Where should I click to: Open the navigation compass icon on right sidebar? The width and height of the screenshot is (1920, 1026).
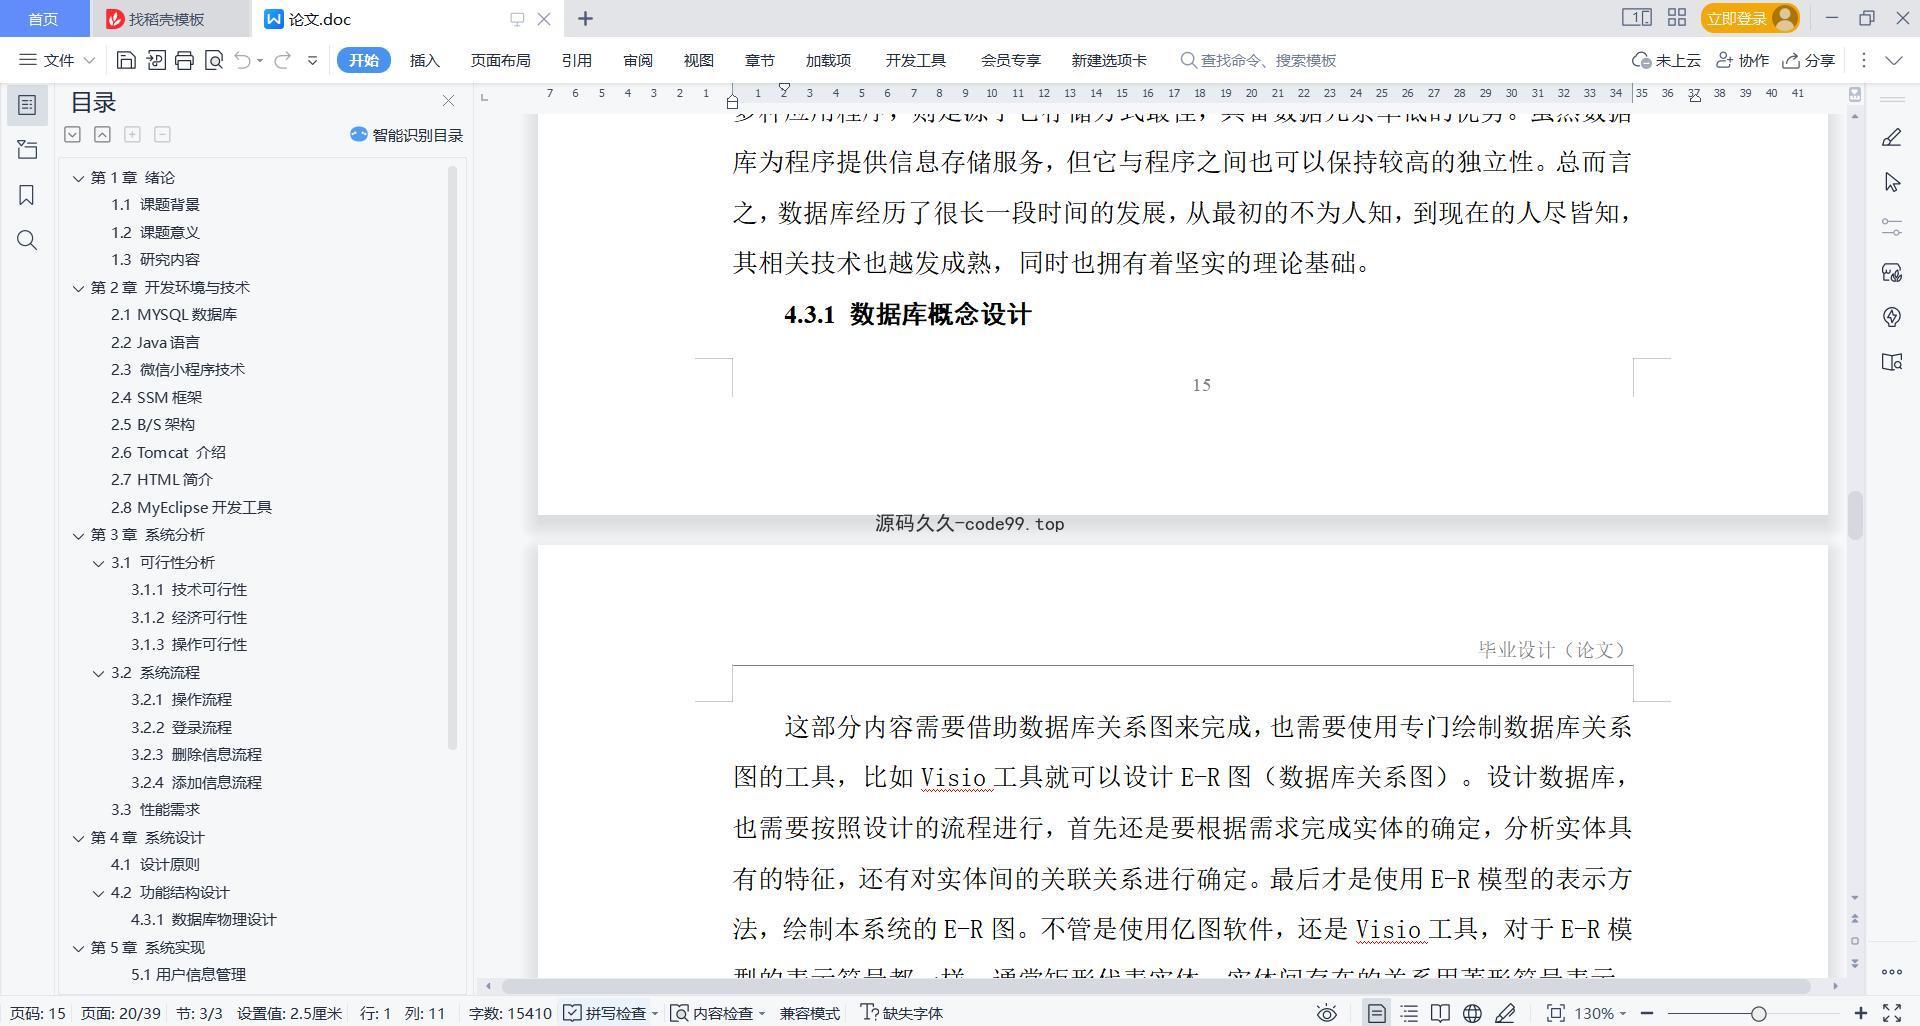tap(1891, 317)
